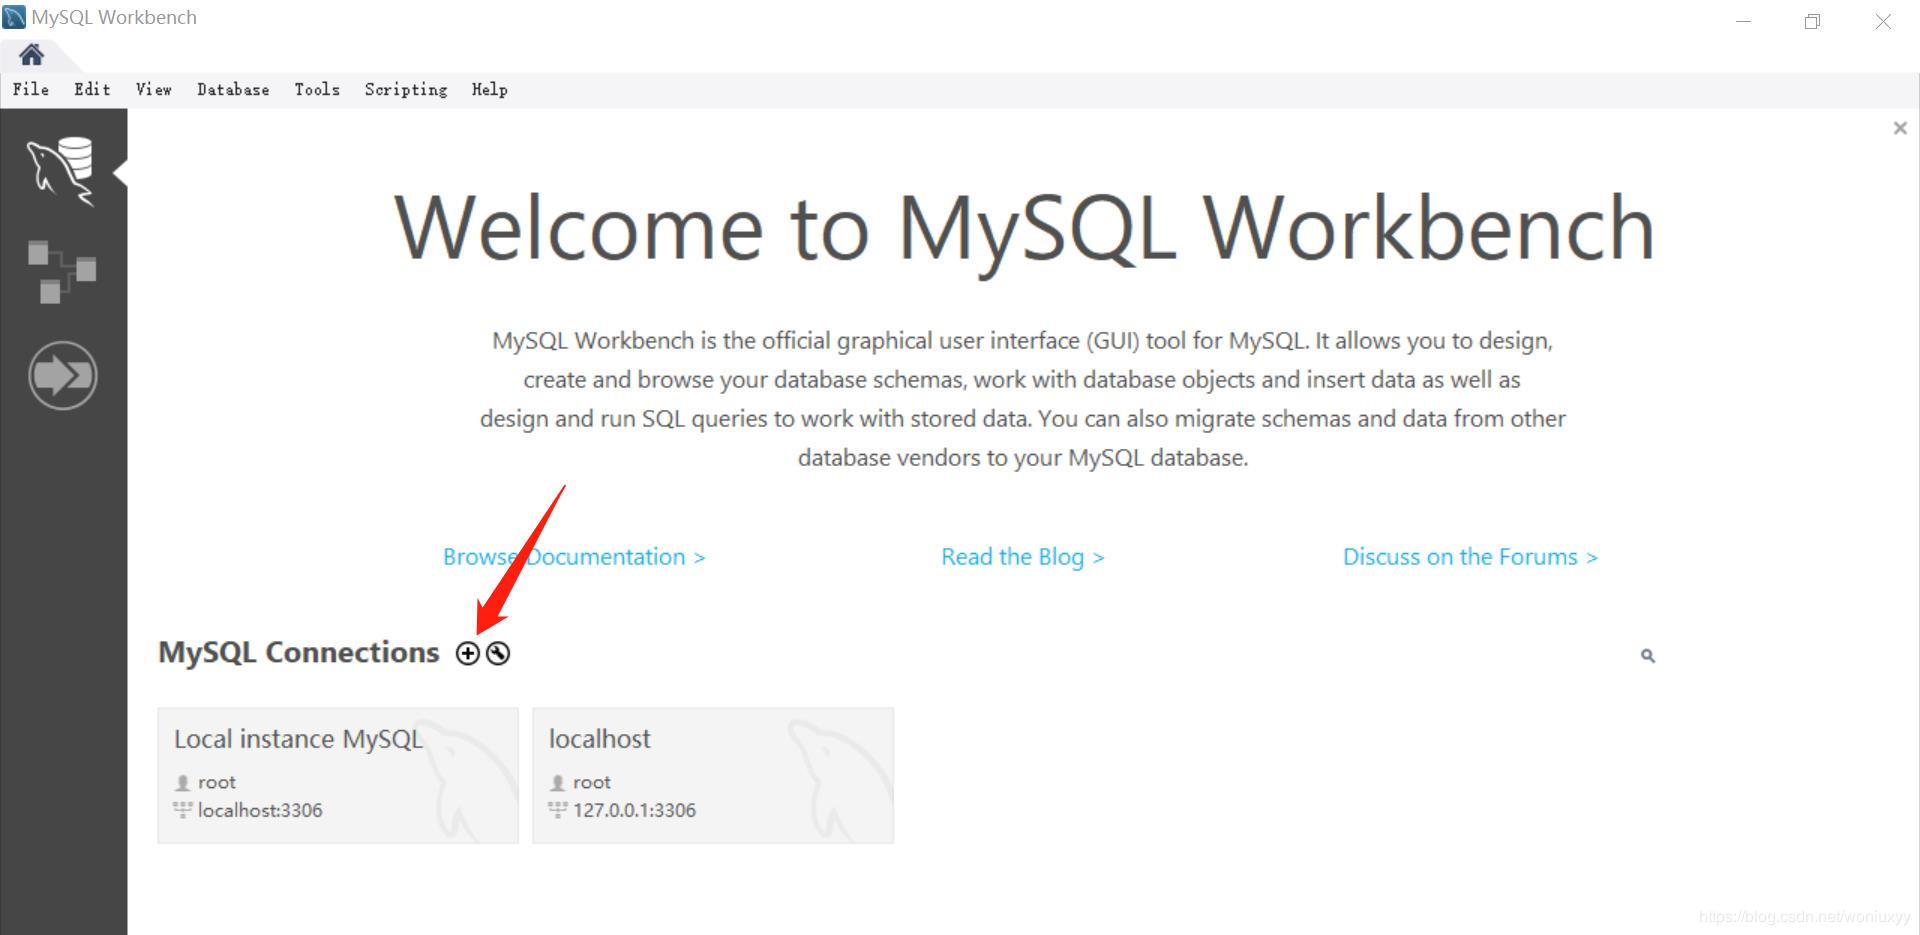Open Manage Connections wrench icon
This screenshot has height=935, width=1920.
coord(498,653)
